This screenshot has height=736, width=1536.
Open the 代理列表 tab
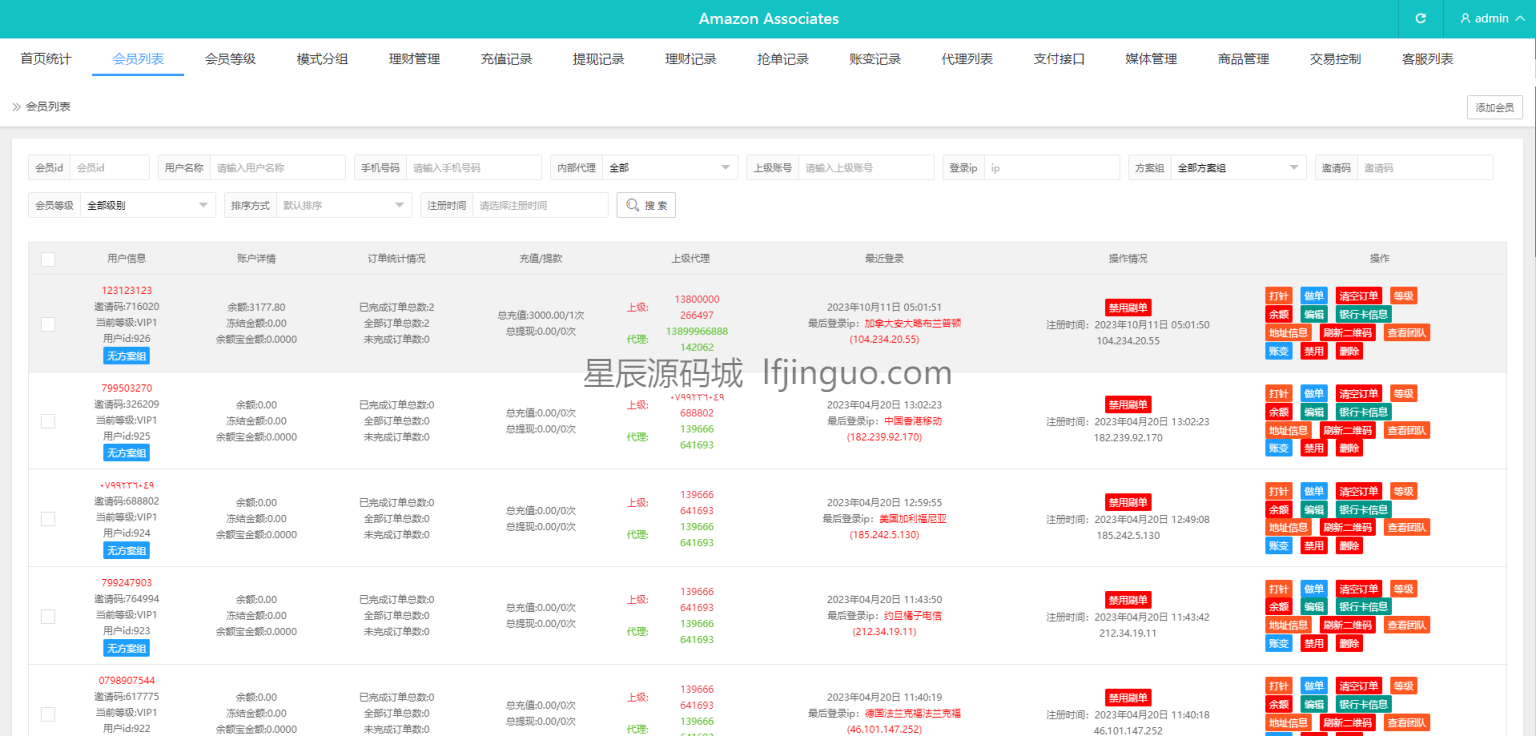point(967,59)
